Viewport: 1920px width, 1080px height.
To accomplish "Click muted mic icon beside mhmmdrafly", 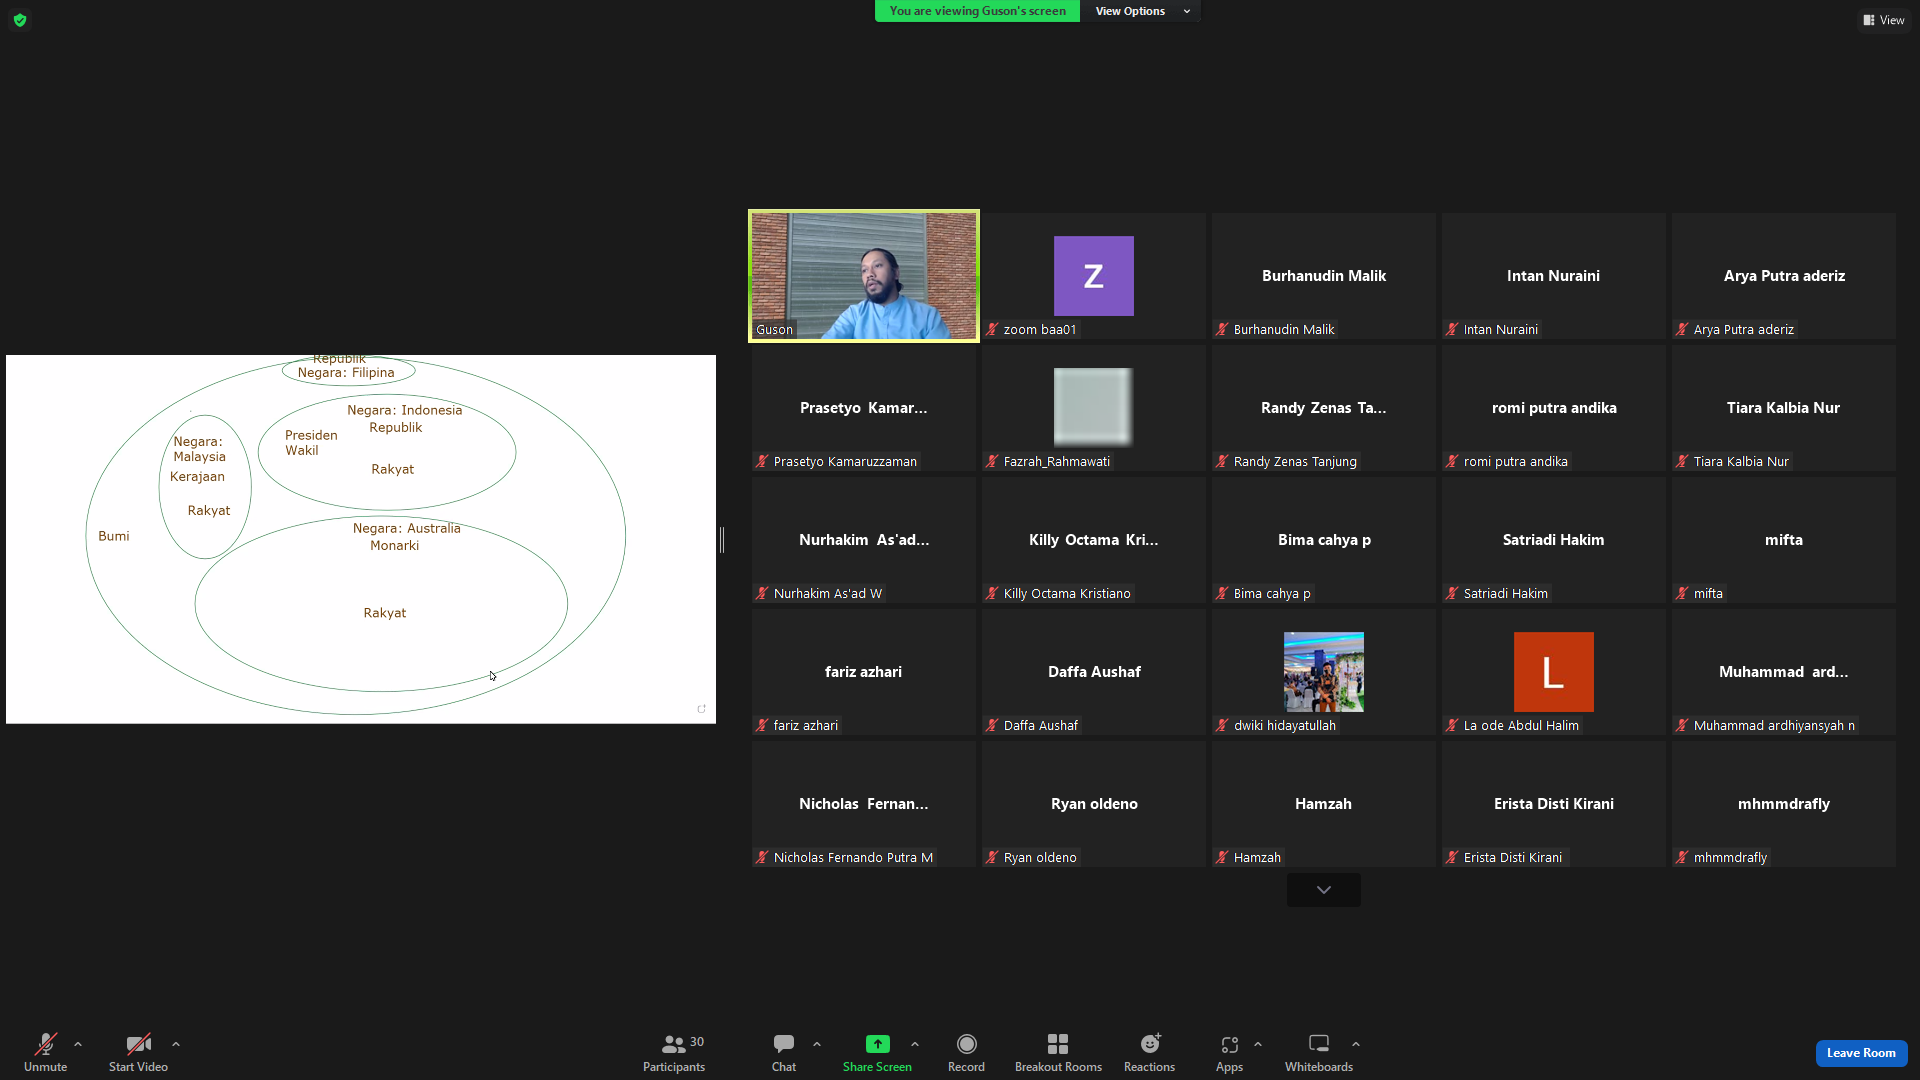I will tap(1682, 857).
